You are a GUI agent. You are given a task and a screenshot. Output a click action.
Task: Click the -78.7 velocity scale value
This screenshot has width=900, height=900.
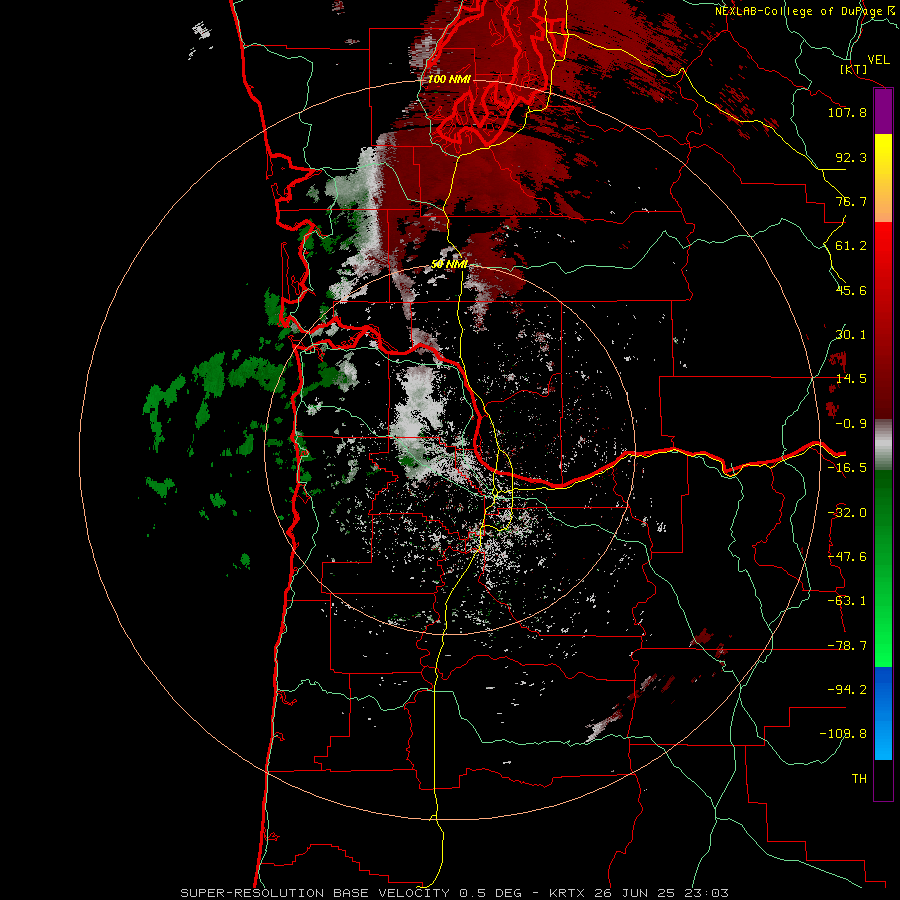(x=847, y=646)
